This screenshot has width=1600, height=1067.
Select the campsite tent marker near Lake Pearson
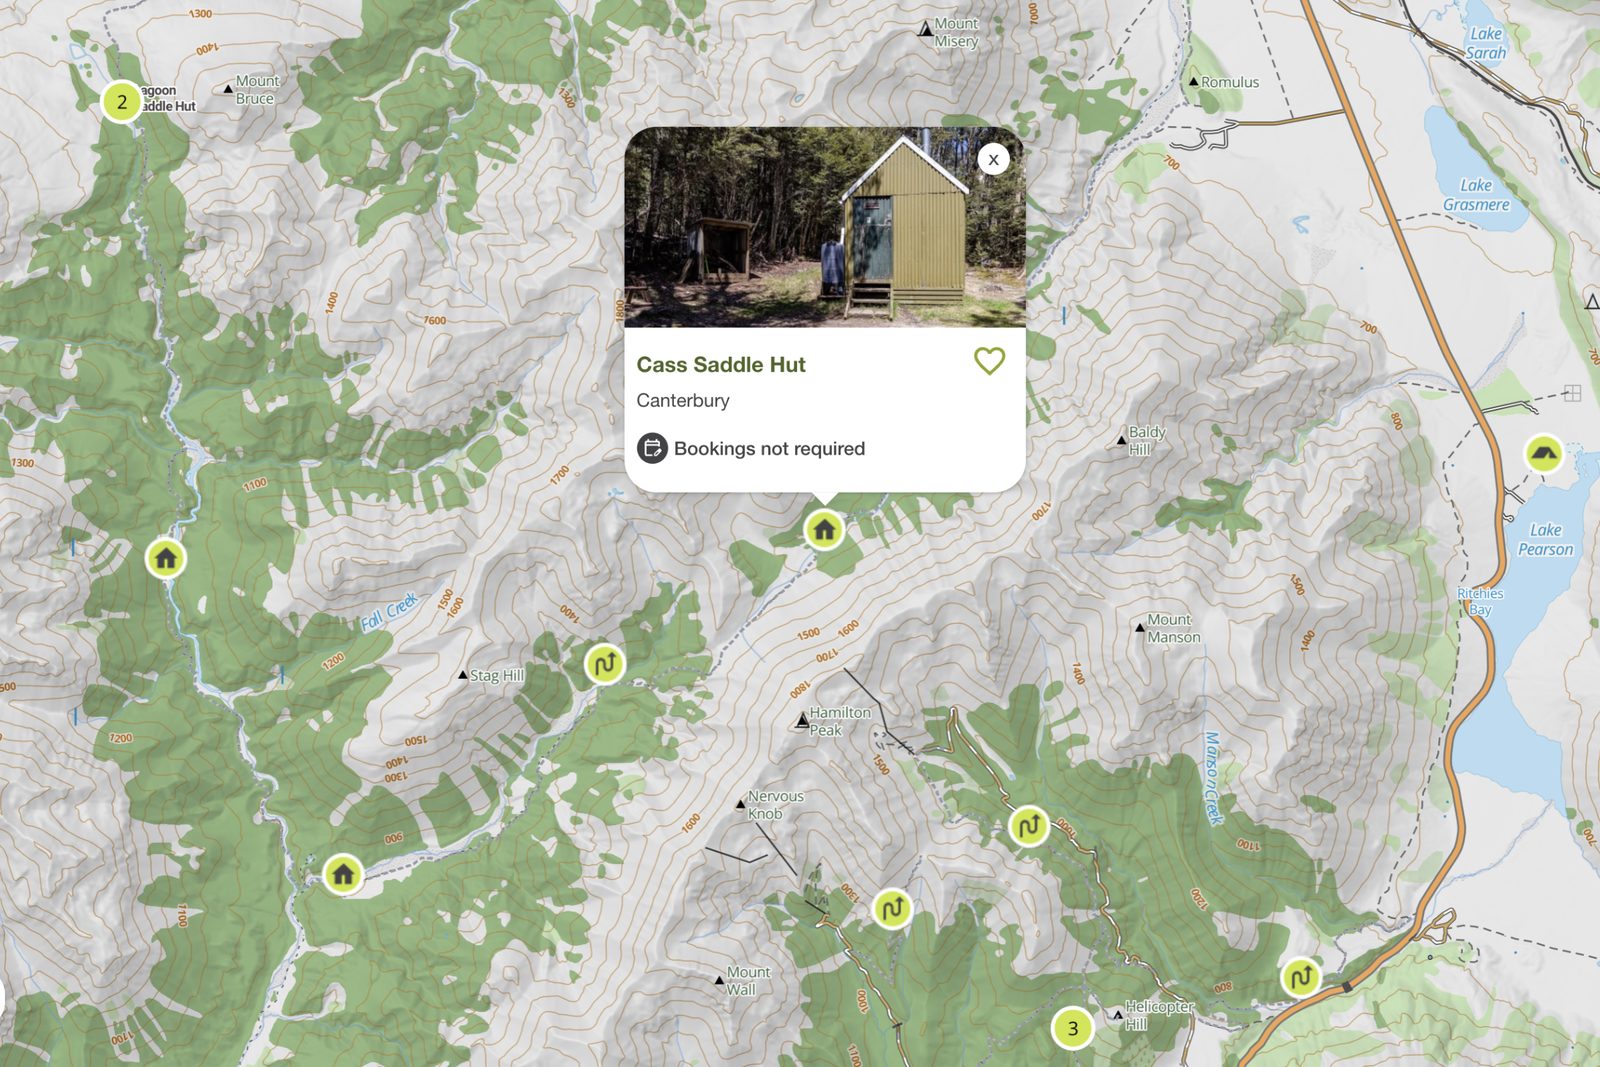tap(1543, 454)
